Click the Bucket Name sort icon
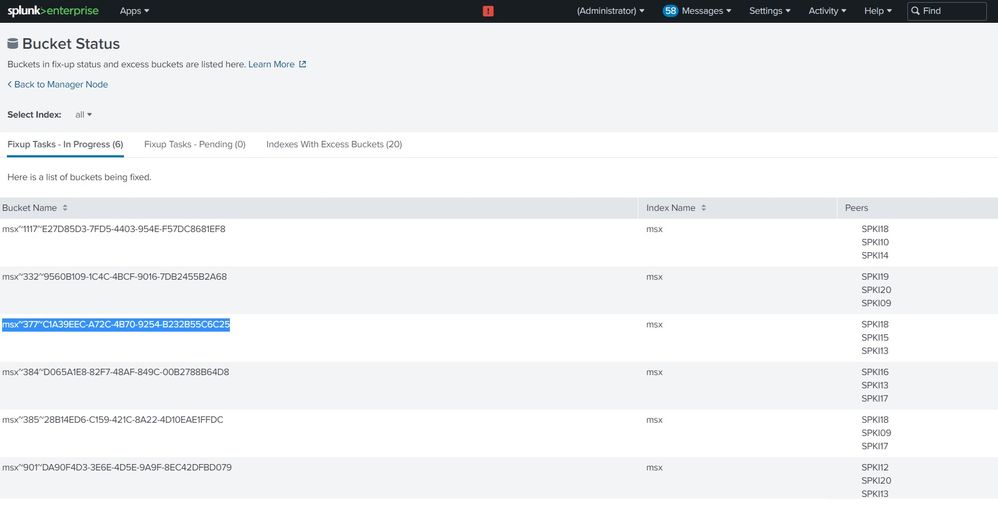Viewport: 998px width, 507px height. point(65,208)
